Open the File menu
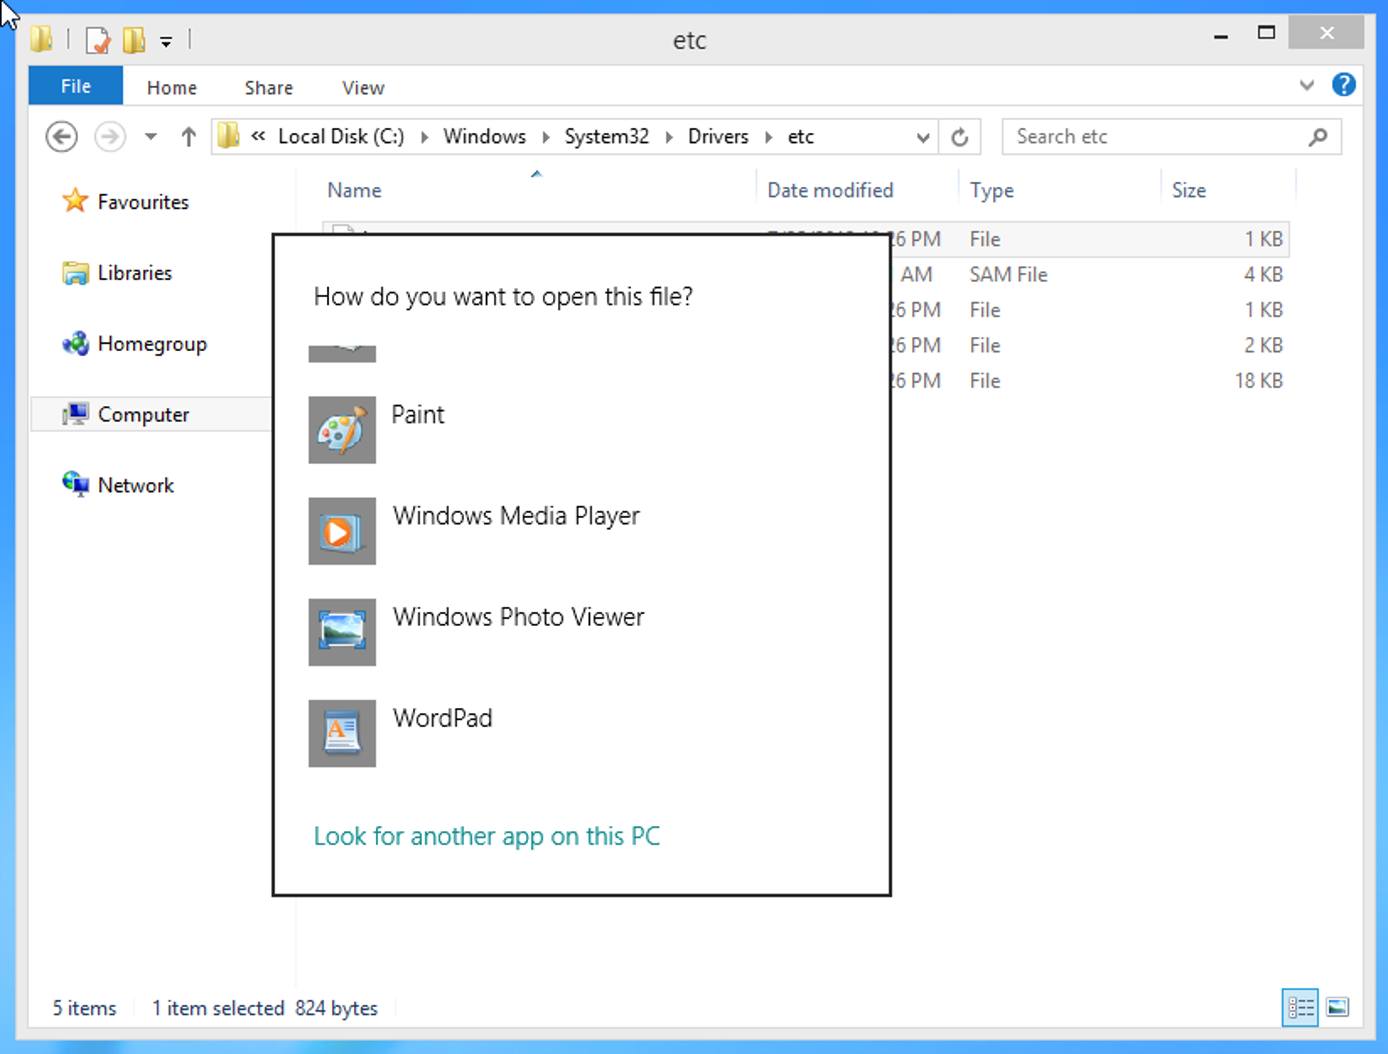 [x=75, y=86]
